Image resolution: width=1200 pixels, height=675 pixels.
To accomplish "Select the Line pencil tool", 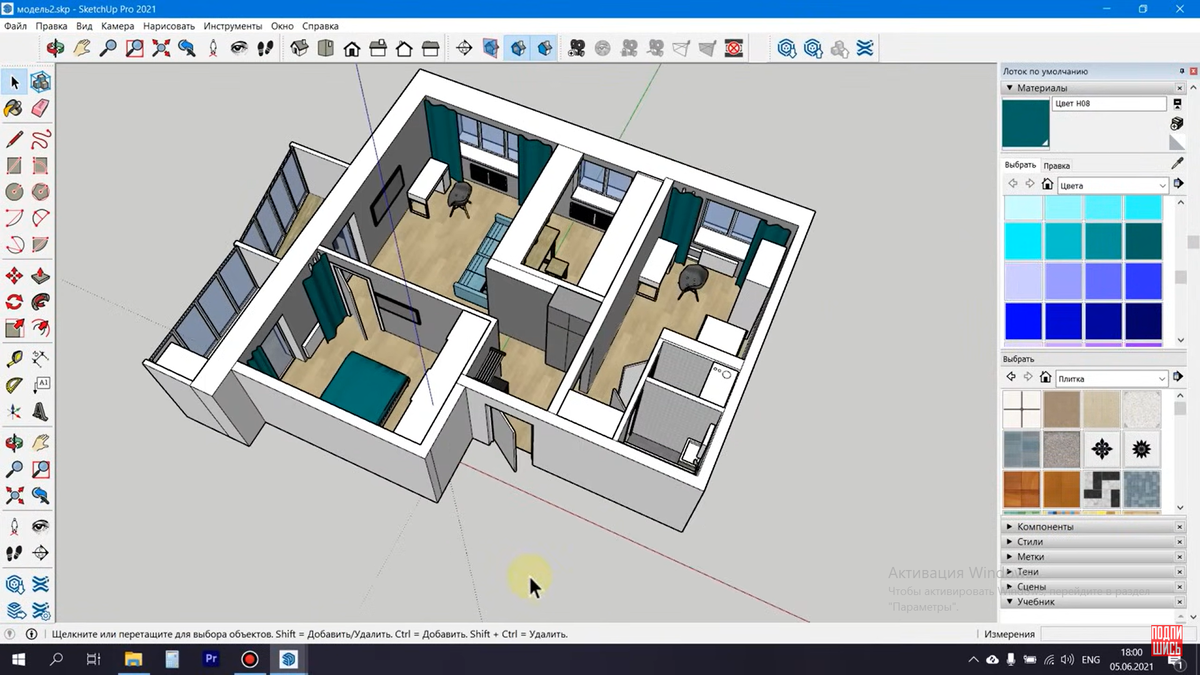I will tap(15, 139).
